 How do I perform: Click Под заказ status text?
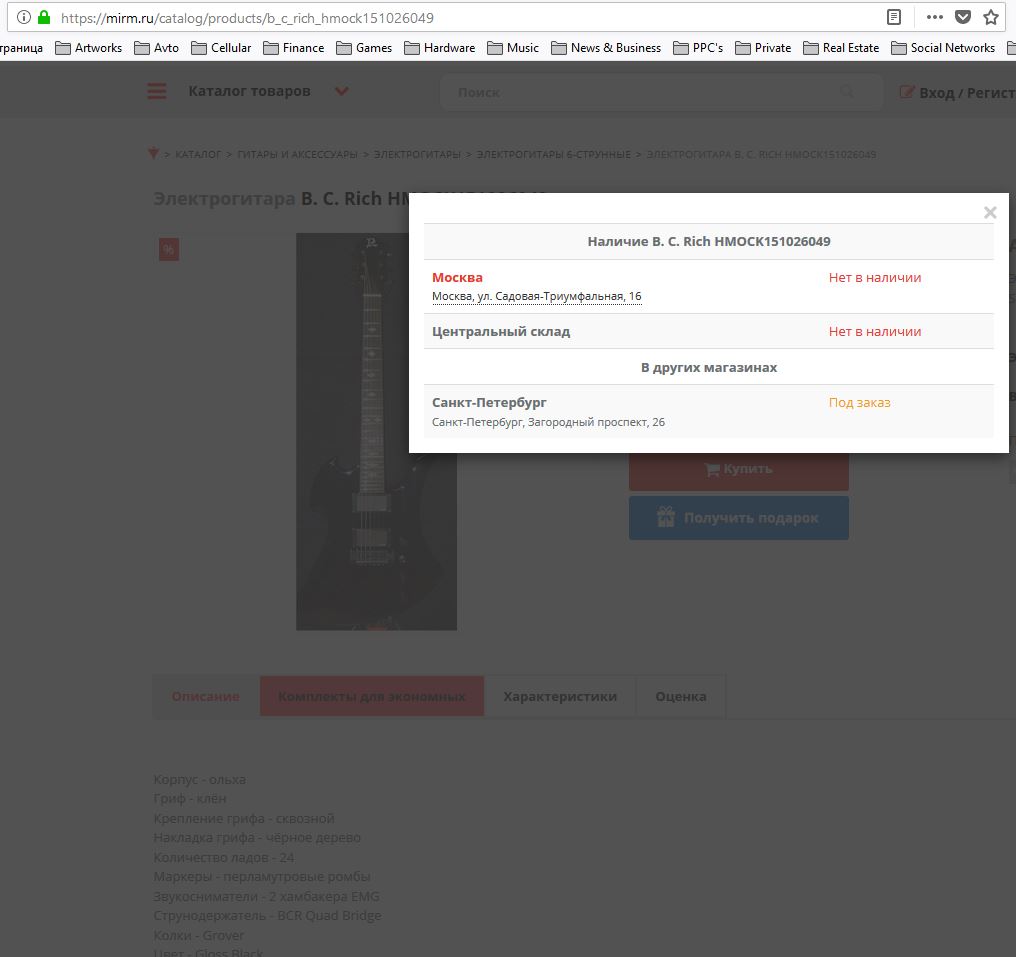tap(859, 402)
